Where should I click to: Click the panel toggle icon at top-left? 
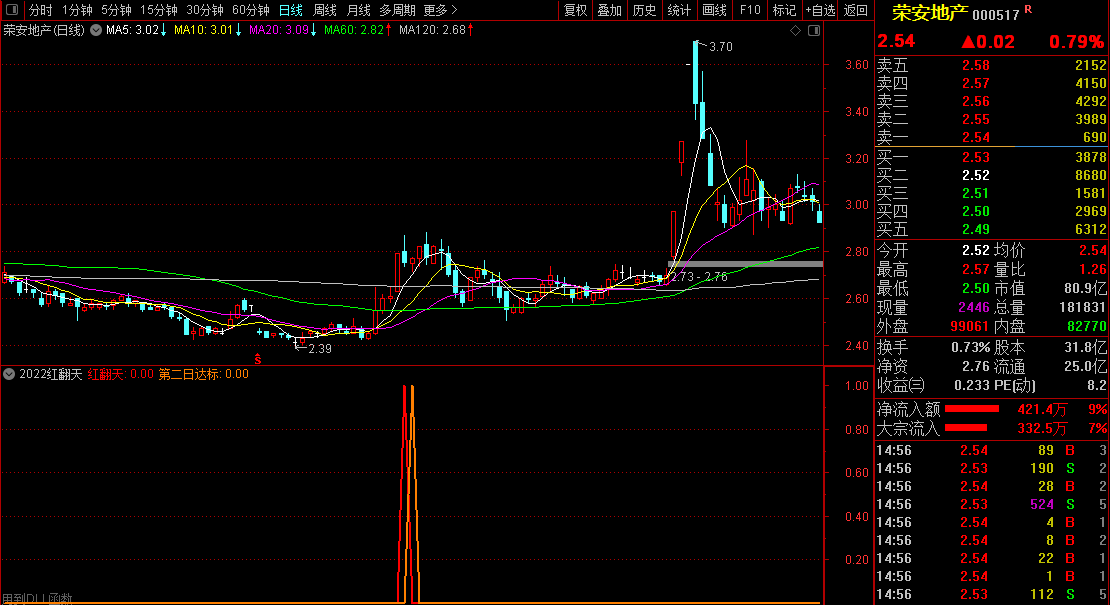(13, 10)
